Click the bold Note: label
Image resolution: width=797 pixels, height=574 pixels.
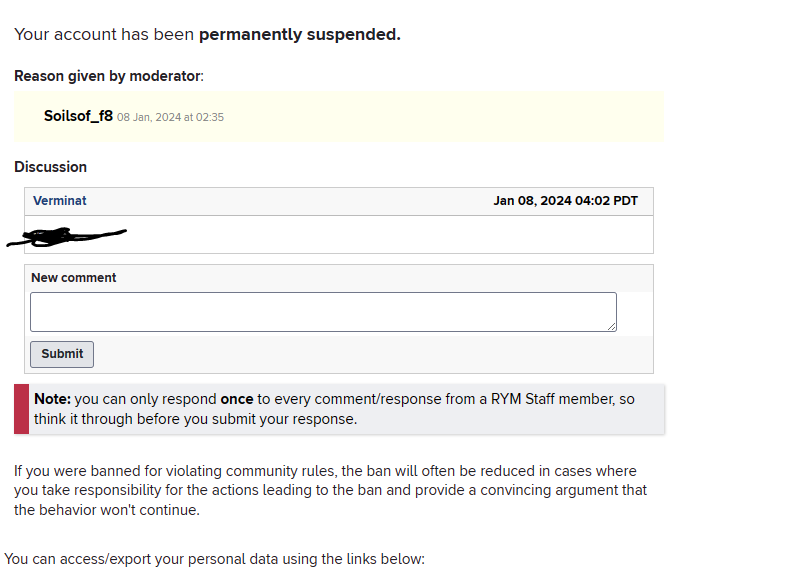[52, 399]
